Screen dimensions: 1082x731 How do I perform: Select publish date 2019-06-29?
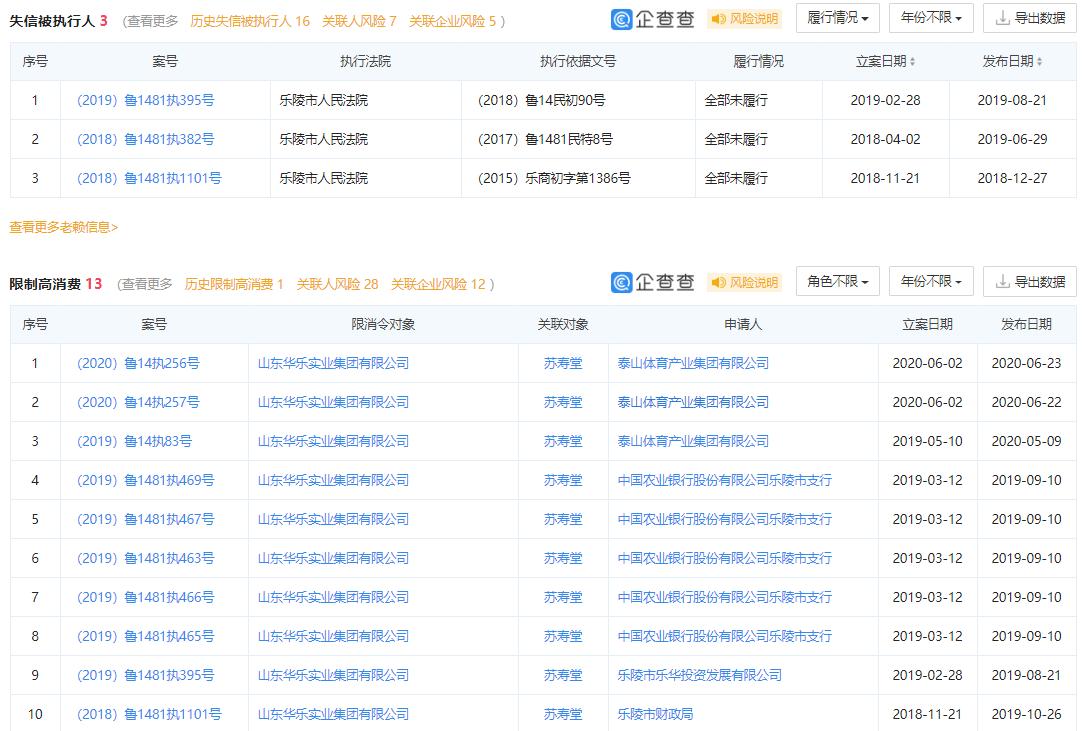[1012, 139]
